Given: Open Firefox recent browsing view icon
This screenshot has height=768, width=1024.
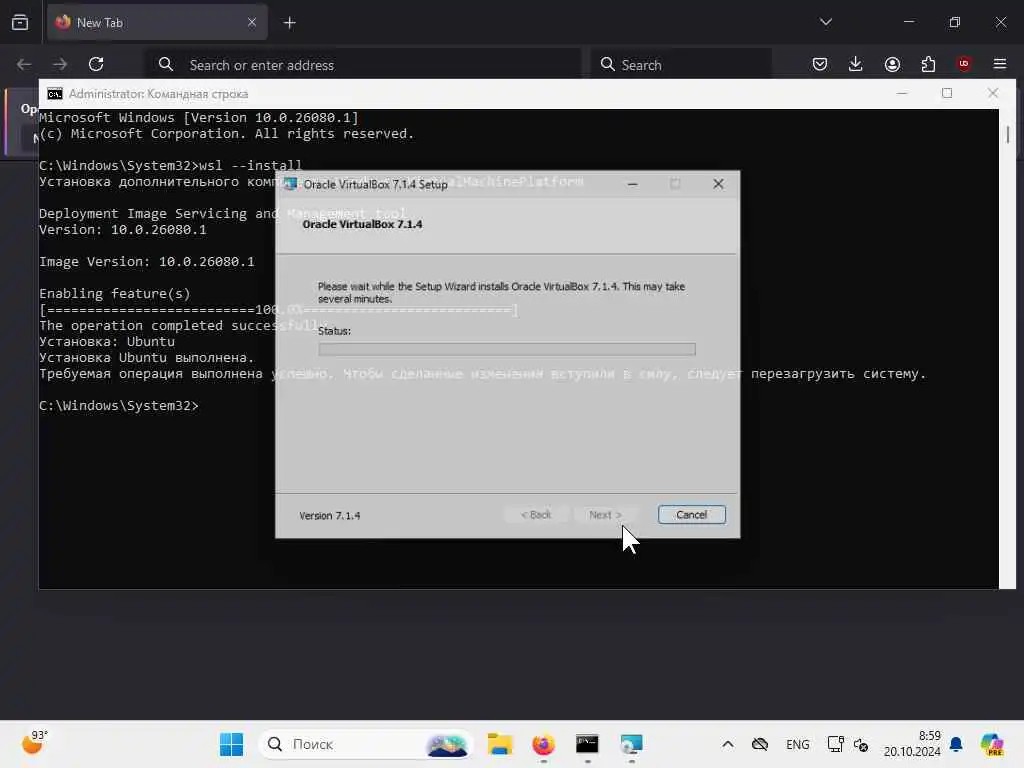Looking at the screenshot, I should pyautogui.click(x=20, y=22).
